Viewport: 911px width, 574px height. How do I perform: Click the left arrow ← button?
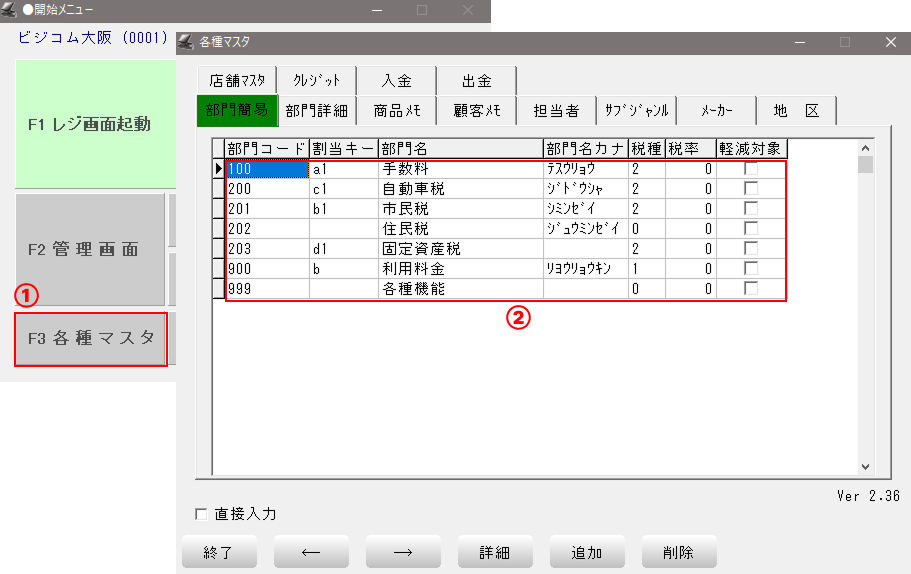click(311, 552)
